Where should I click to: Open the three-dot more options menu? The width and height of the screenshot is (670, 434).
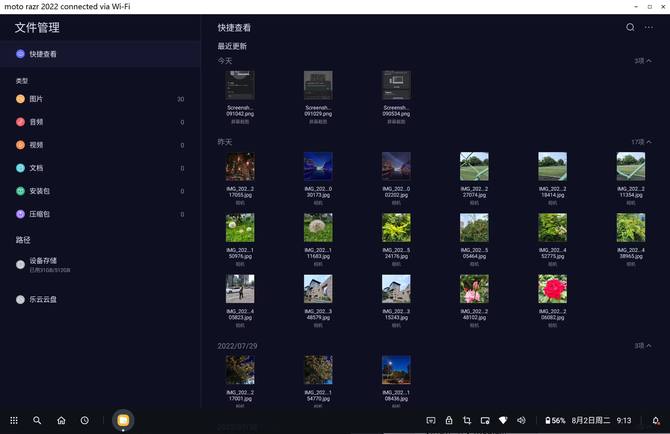point(649,28)
